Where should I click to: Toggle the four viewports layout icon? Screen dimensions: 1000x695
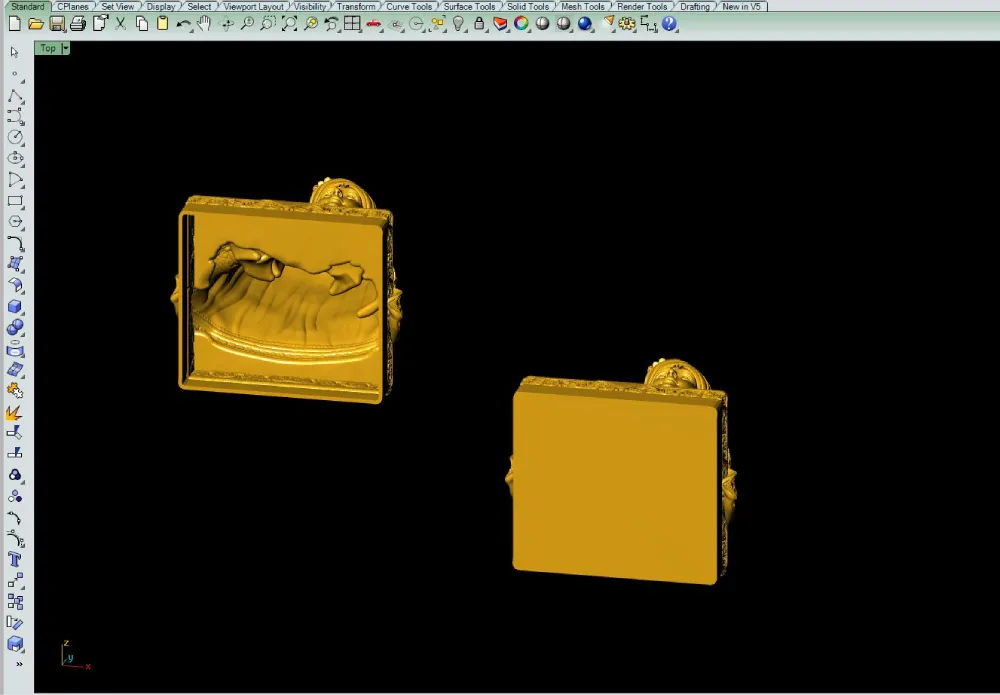coord(353,24)
